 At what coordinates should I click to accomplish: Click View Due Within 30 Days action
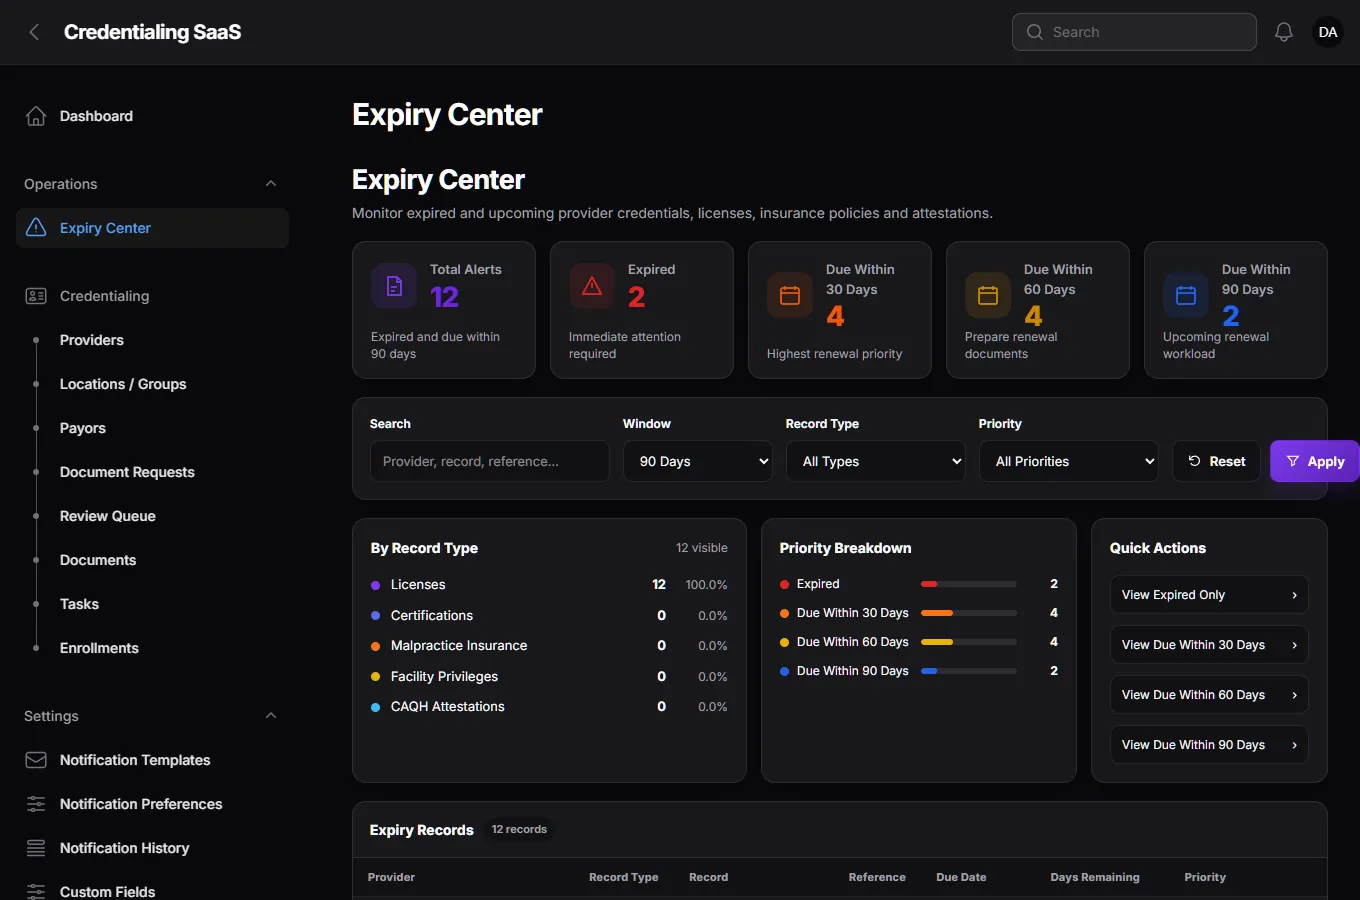[1209, 645]
